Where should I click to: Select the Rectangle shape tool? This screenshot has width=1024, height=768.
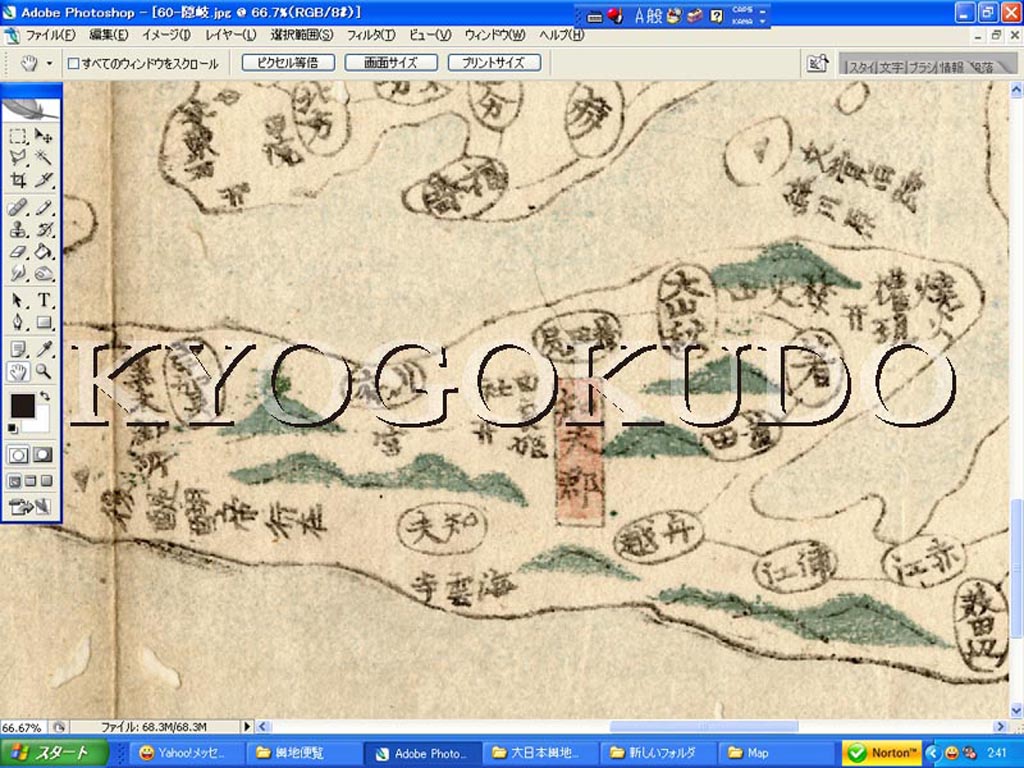[x=43, y=322]
